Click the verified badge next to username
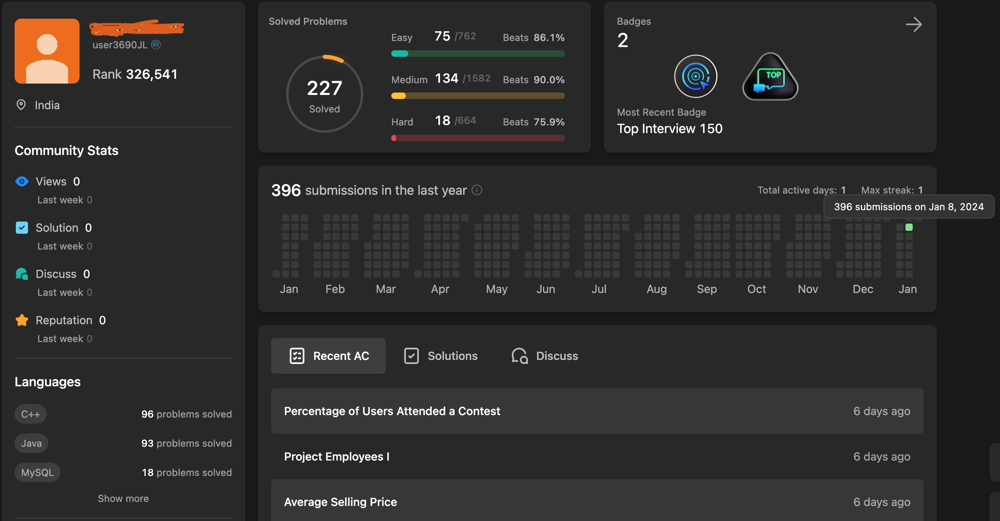The height and width of the screenshot is (521, 1000). tap(156, 45)
